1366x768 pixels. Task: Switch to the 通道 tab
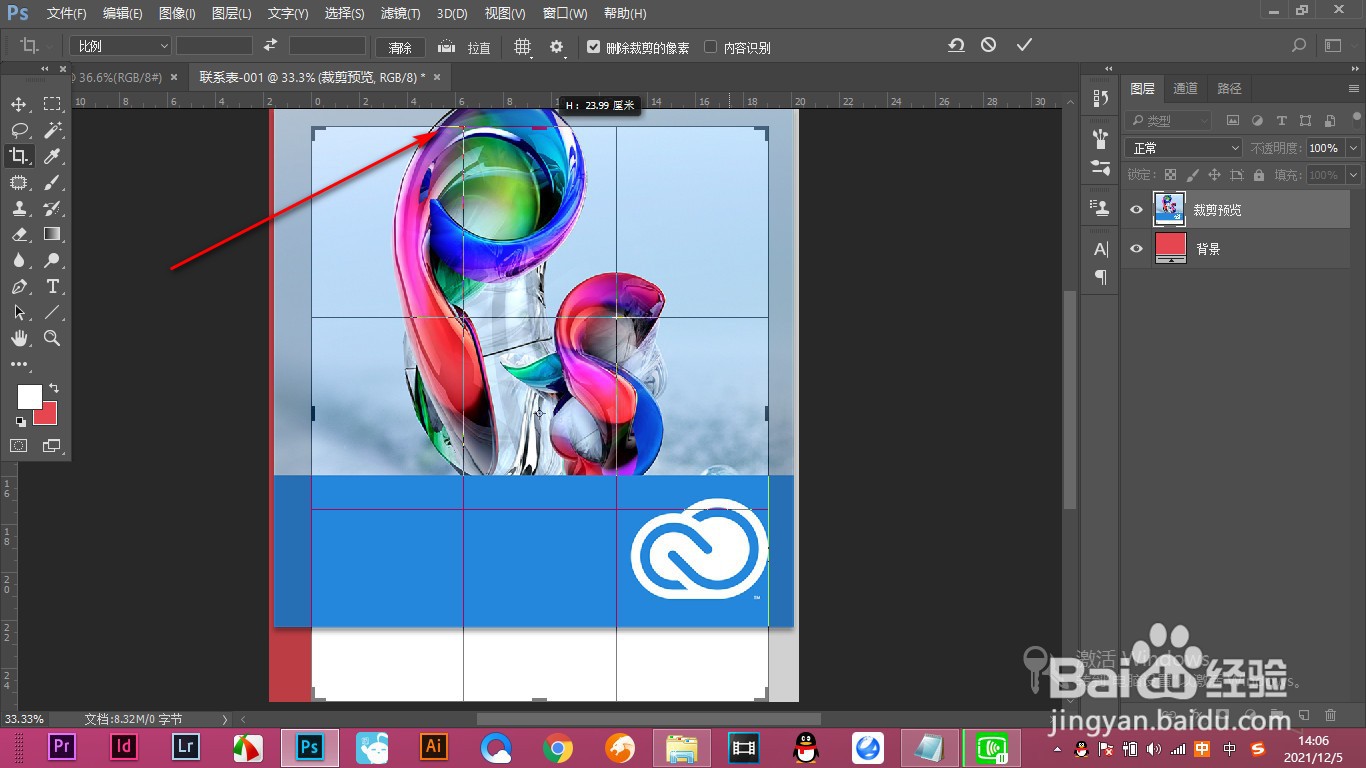(1185, 88)
